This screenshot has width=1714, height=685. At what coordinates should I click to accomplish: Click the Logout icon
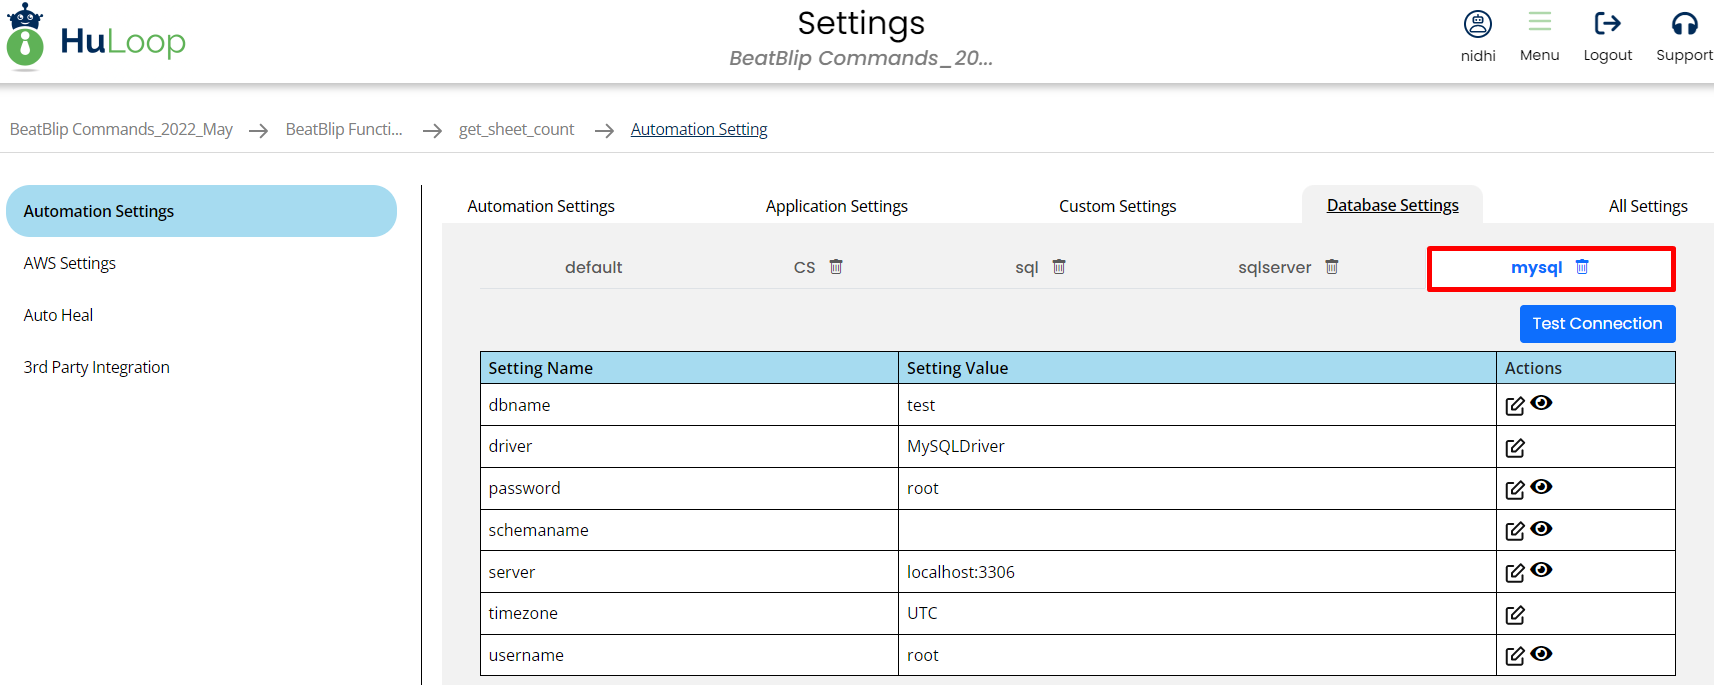click(x=1607, y=24)
